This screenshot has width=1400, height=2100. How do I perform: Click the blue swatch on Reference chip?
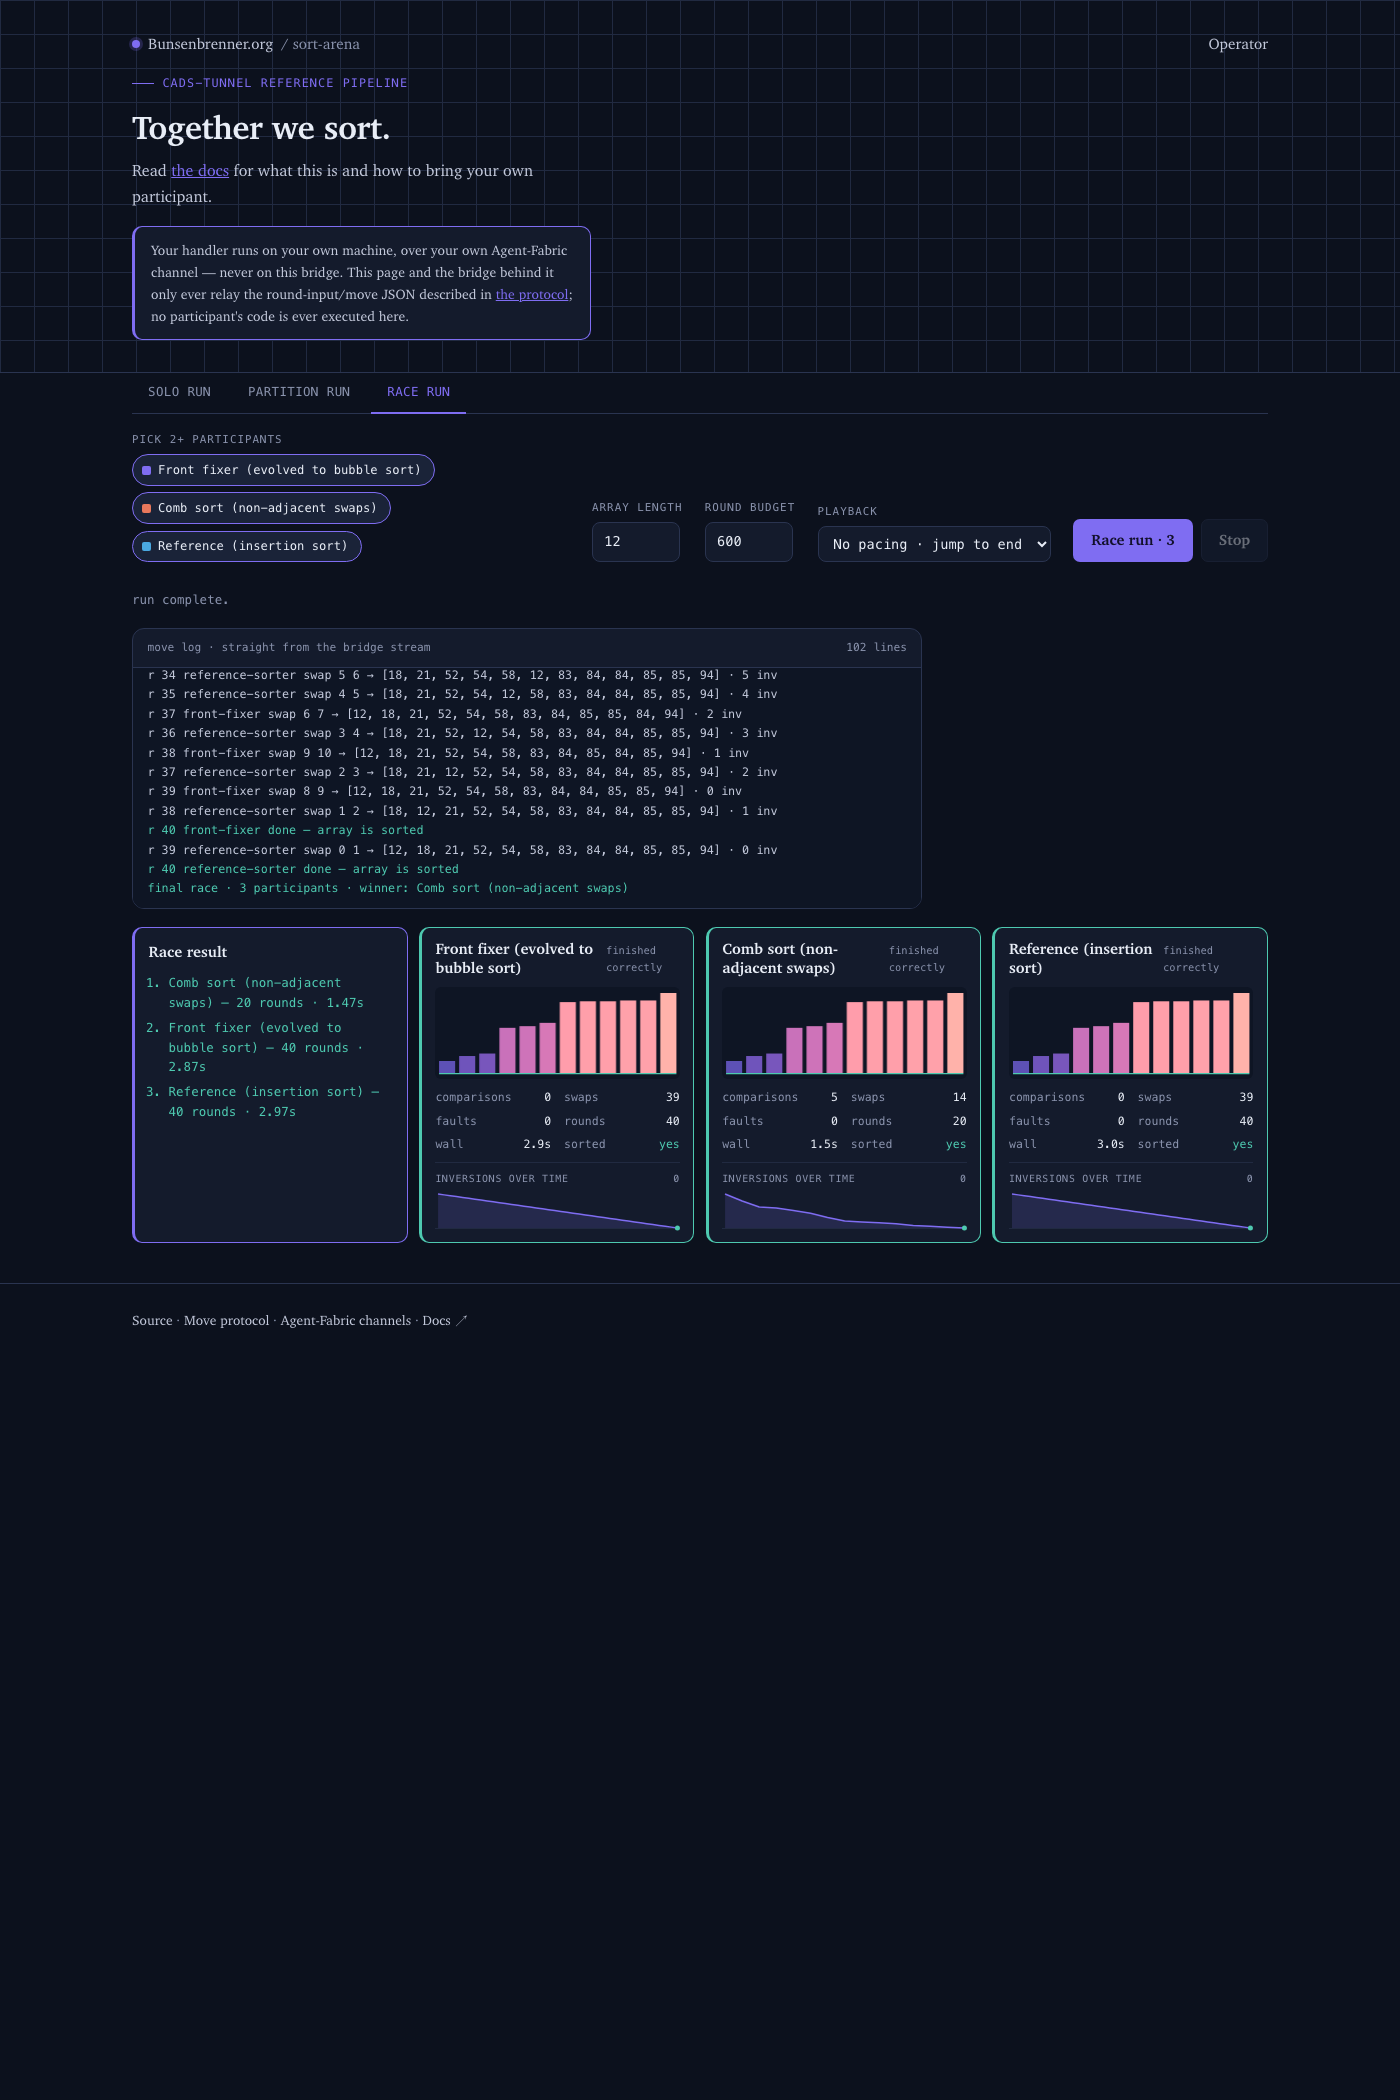[x=147, y=546]
